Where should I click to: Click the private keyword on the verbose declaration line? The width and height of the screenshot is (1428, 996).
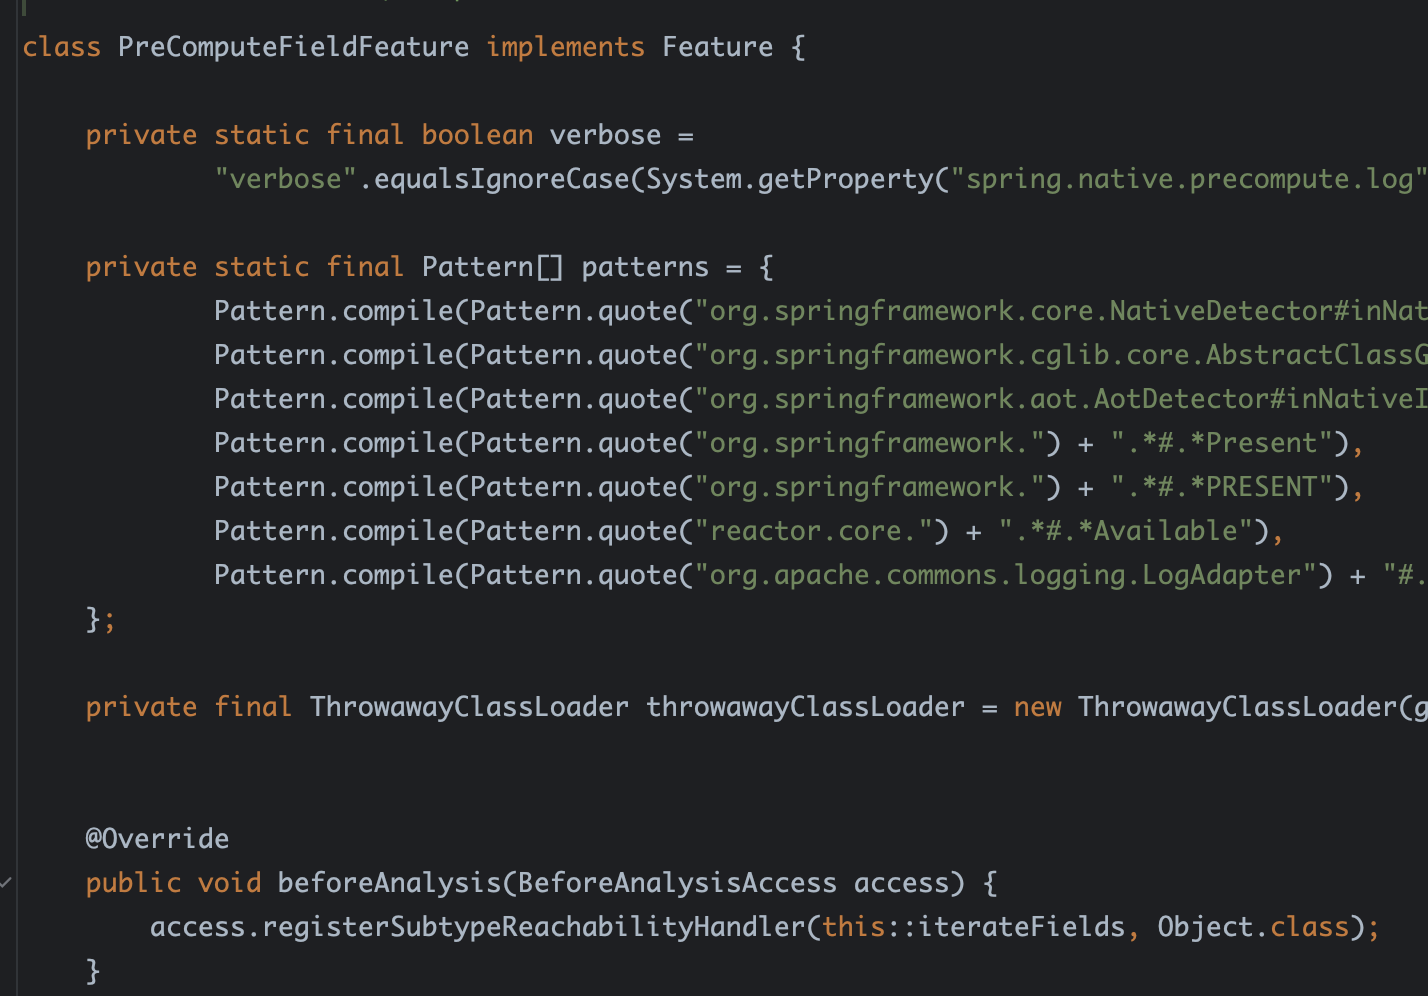141,135
